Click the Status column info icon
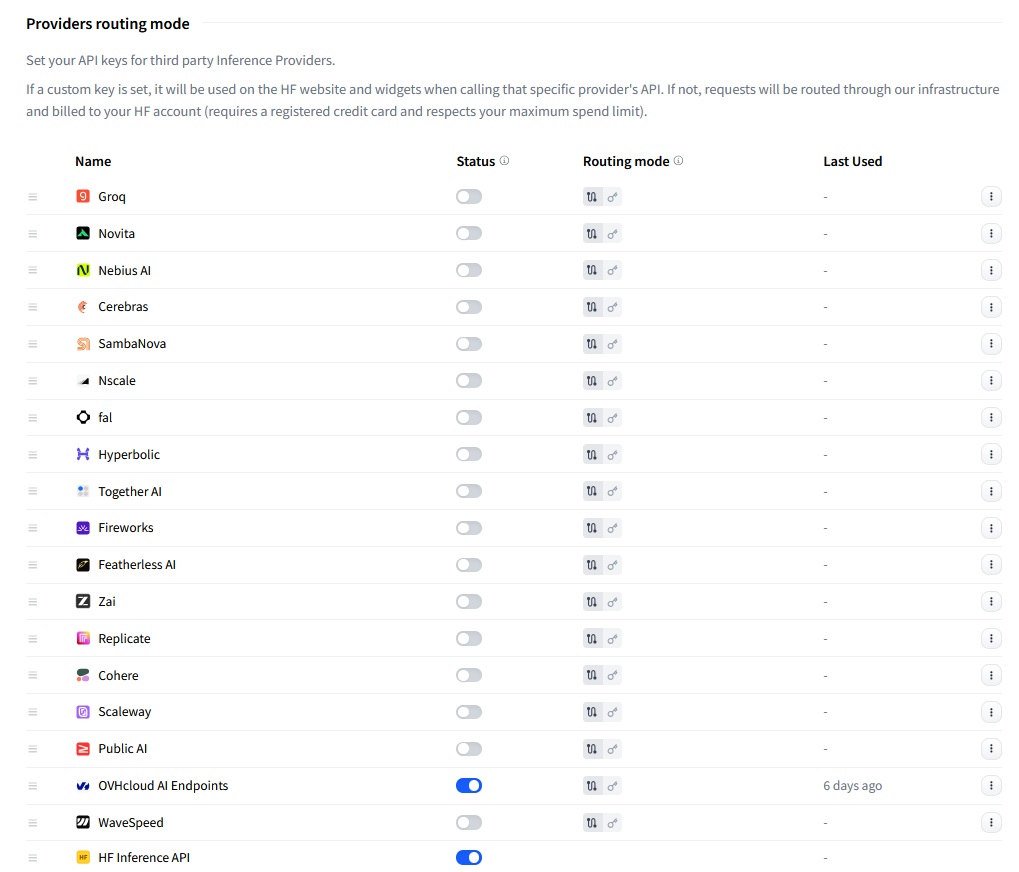Image resolution: width=1019 pixels, height=872 pixels. point(505,161)
